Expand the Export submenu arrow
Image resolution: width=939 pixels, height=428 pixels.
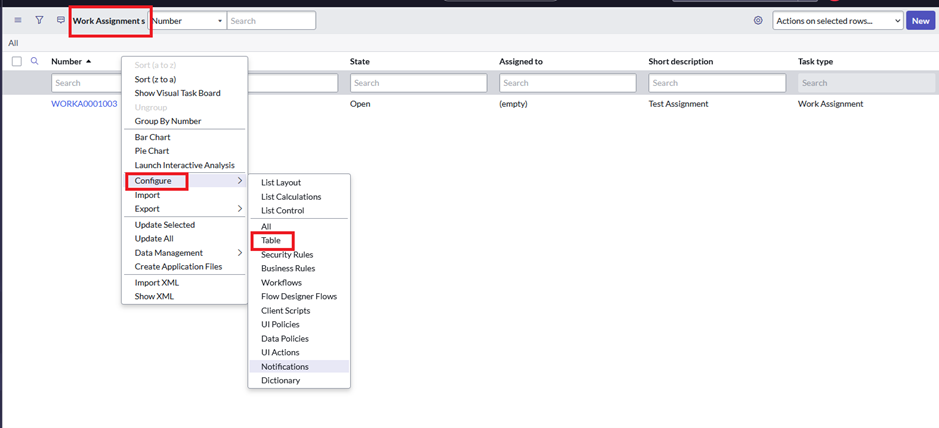click(240, 209)
